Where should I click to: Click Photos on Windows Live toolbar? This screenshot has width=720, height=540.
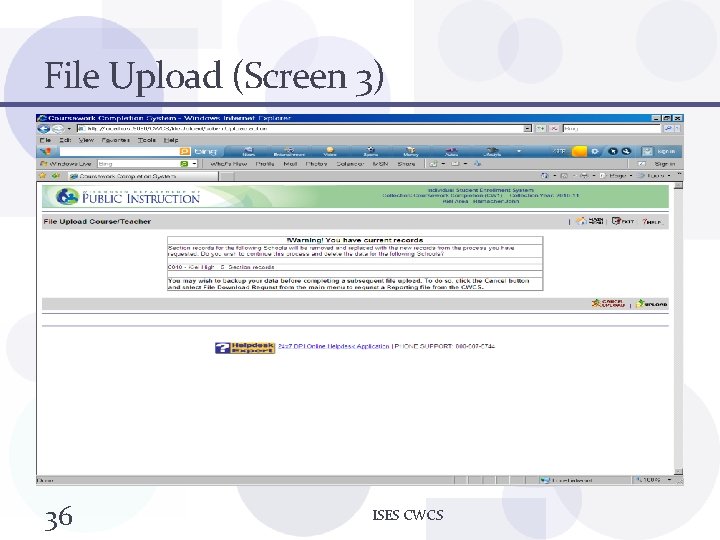pos(316,163)
